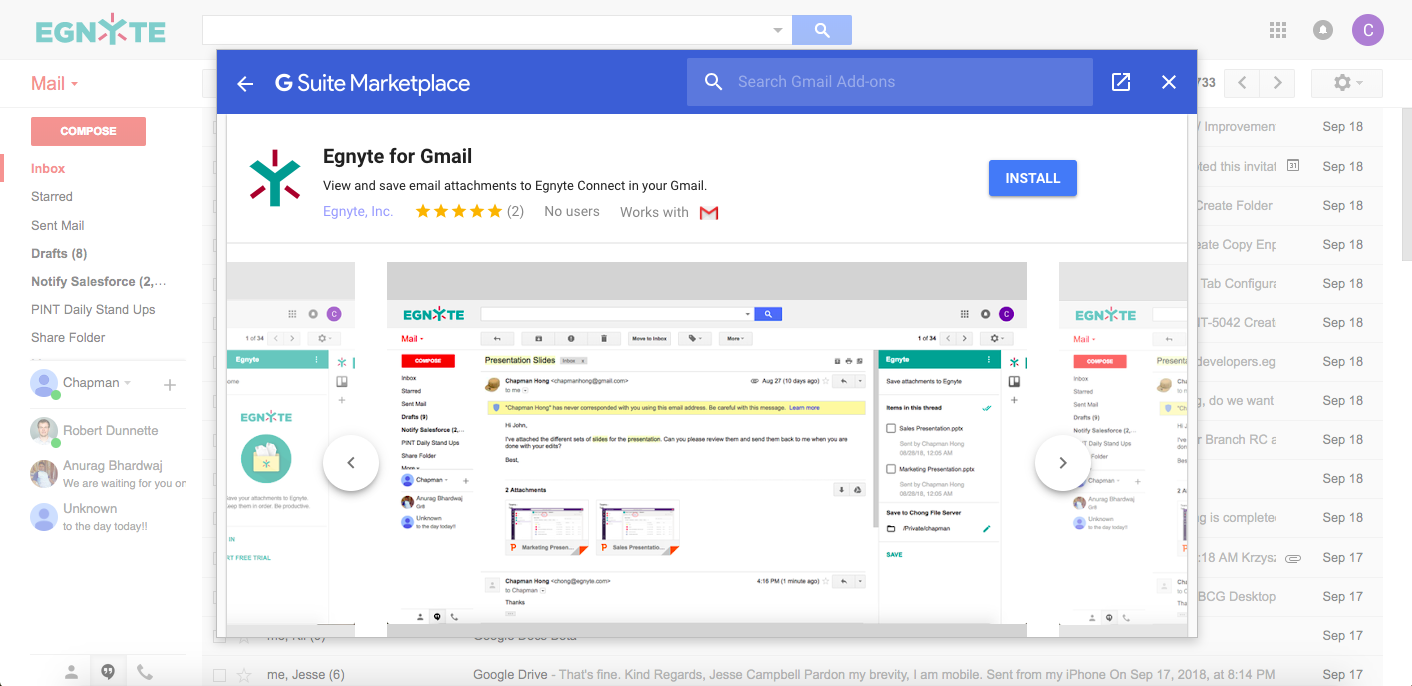Install Egnyte for Gmail add-on
The height and width of the screenshot is (686, 1412).
pos(1033,178)
